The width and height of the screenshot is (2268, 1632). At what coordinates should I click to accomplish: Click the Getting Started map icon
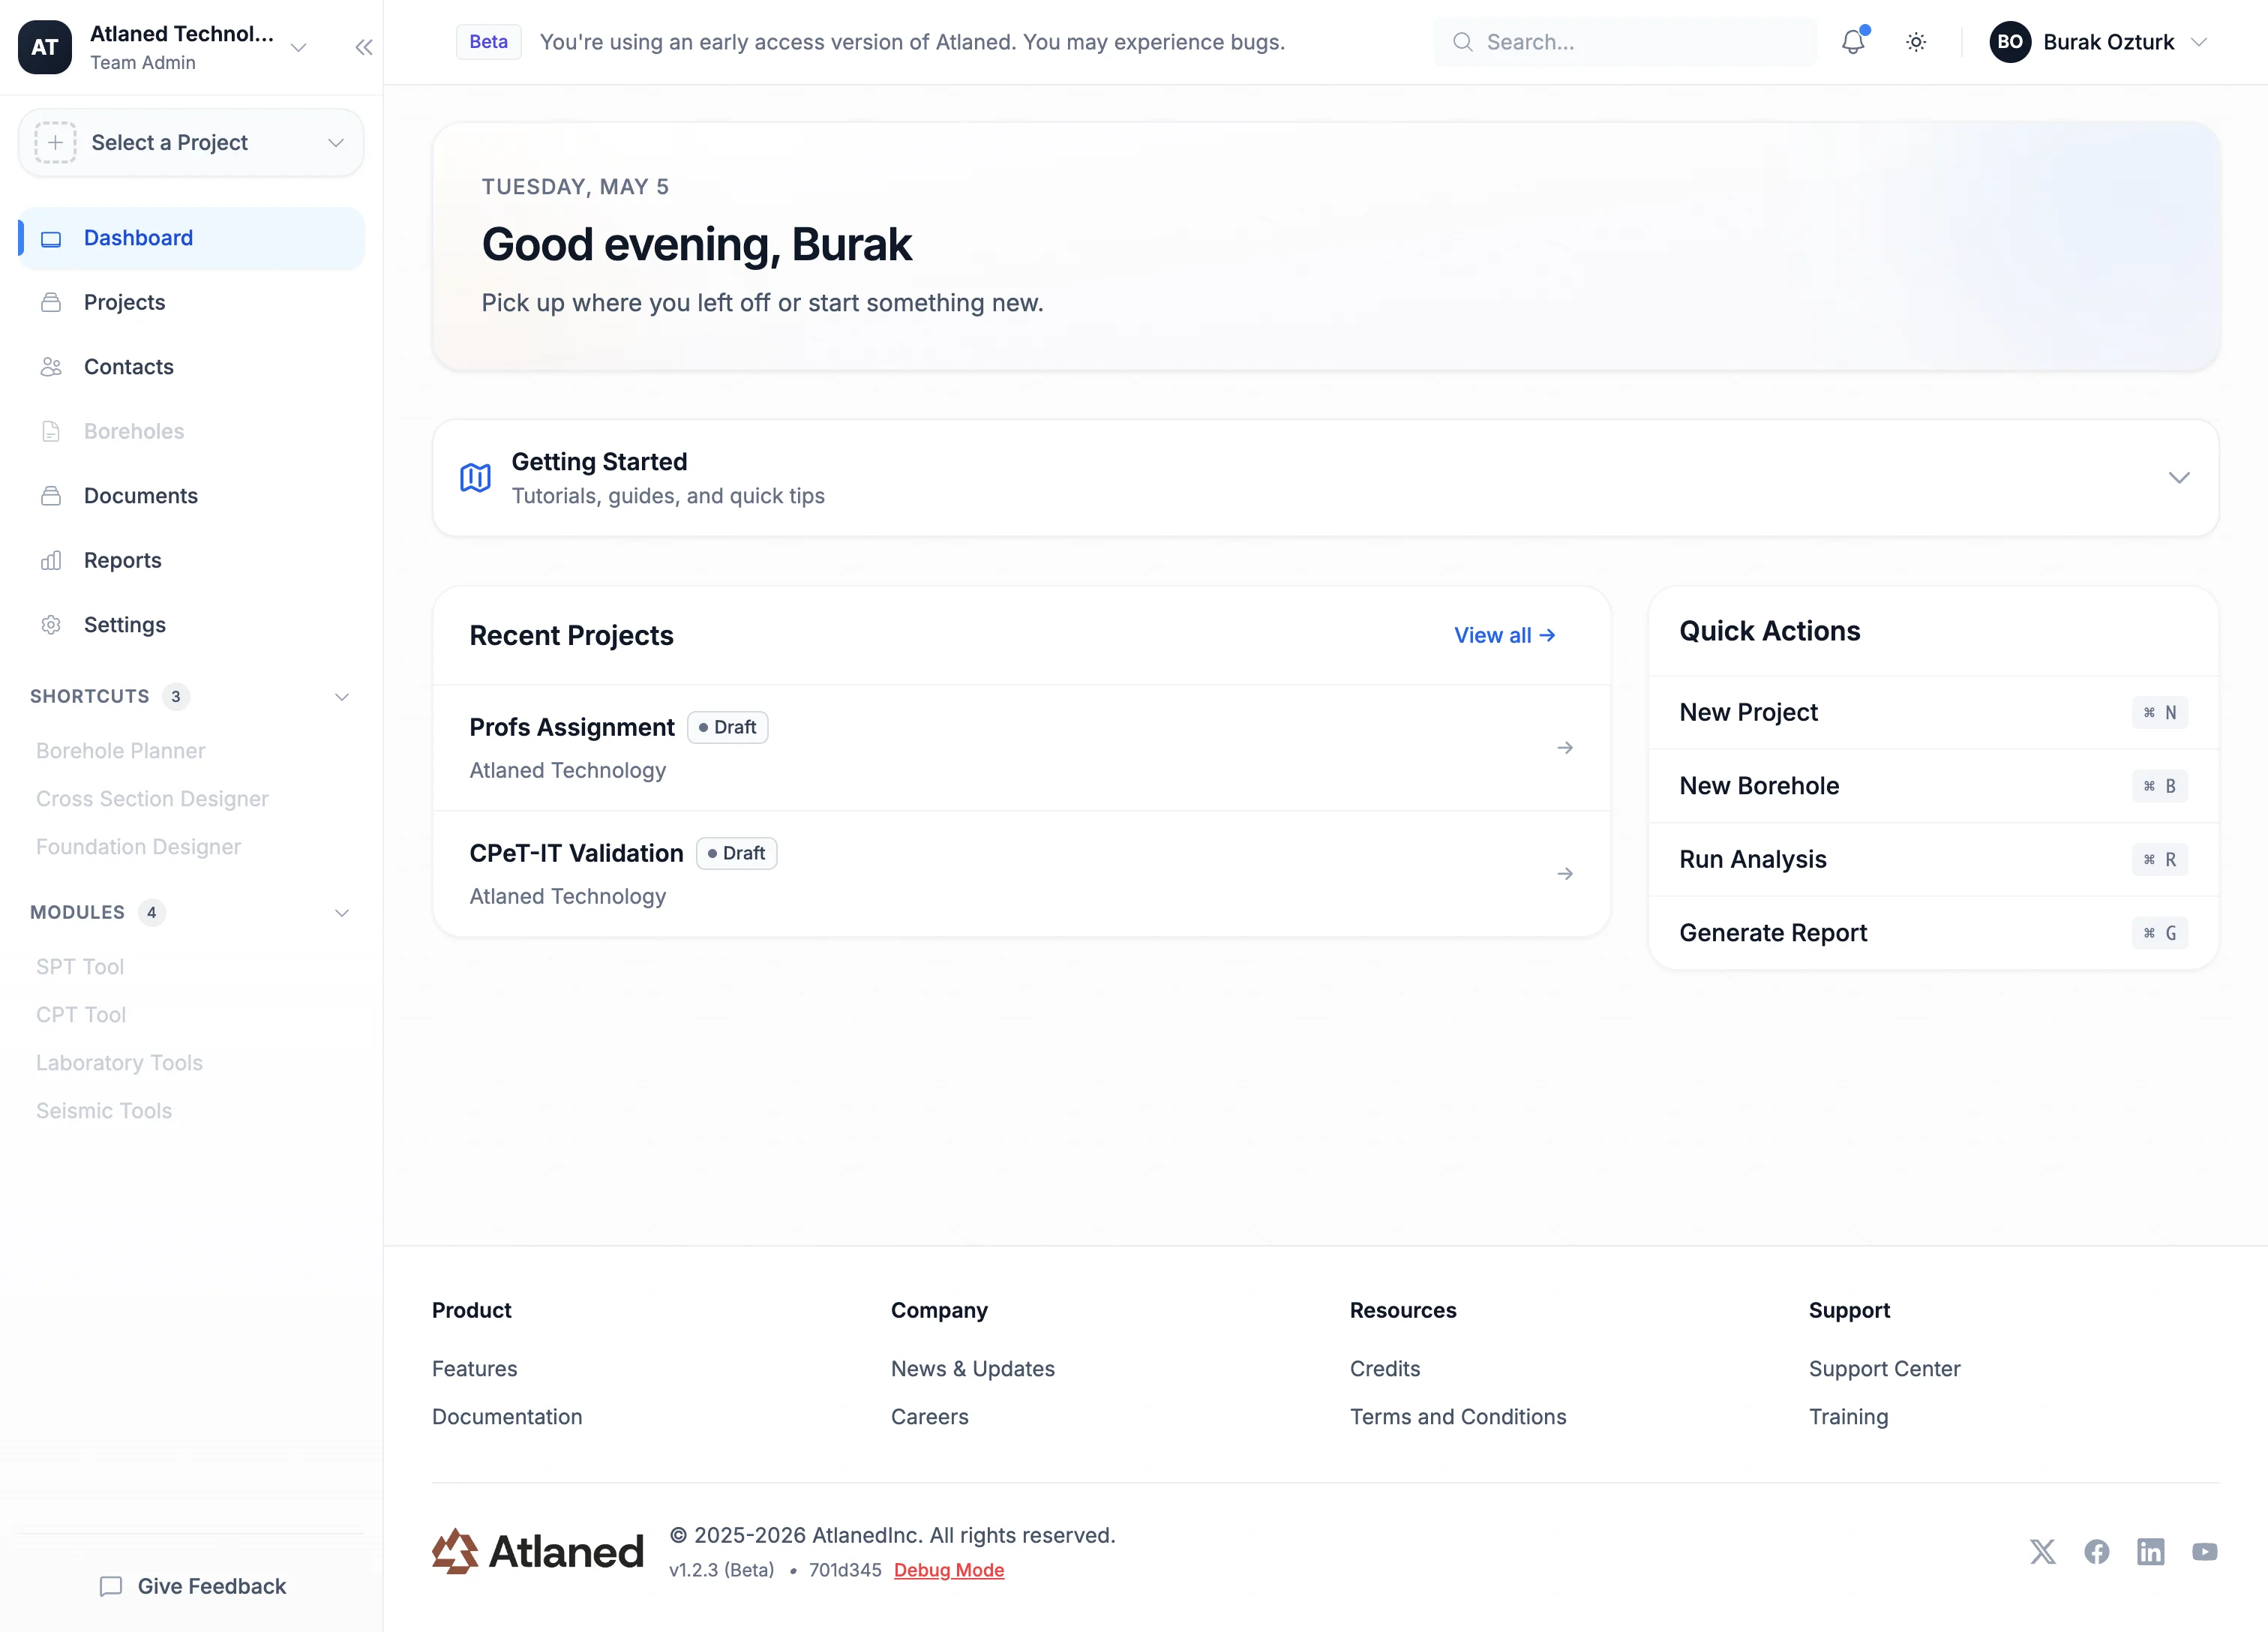[x=475, y=478]
